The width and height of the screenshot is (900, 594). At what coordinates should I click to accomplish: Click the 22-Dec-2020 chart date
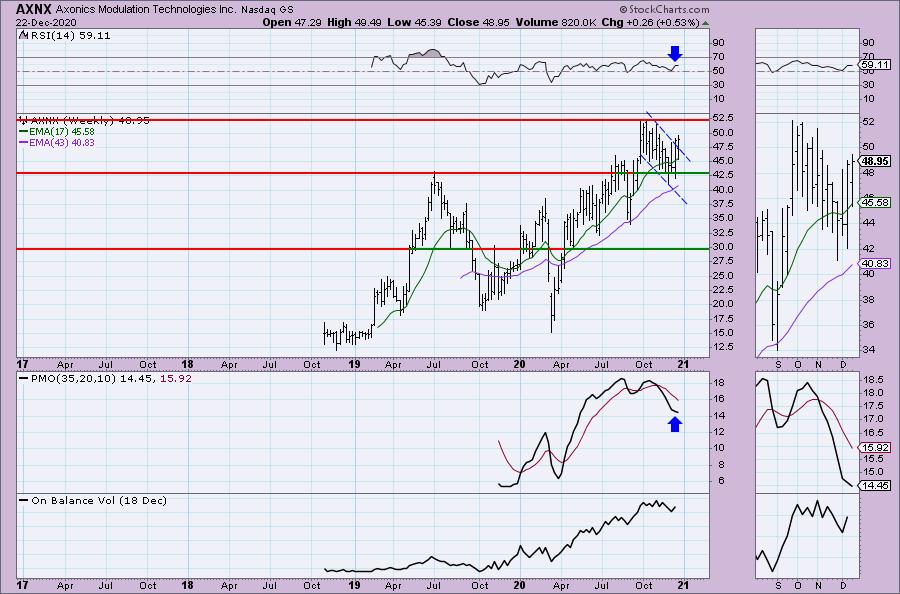[46, 23]
